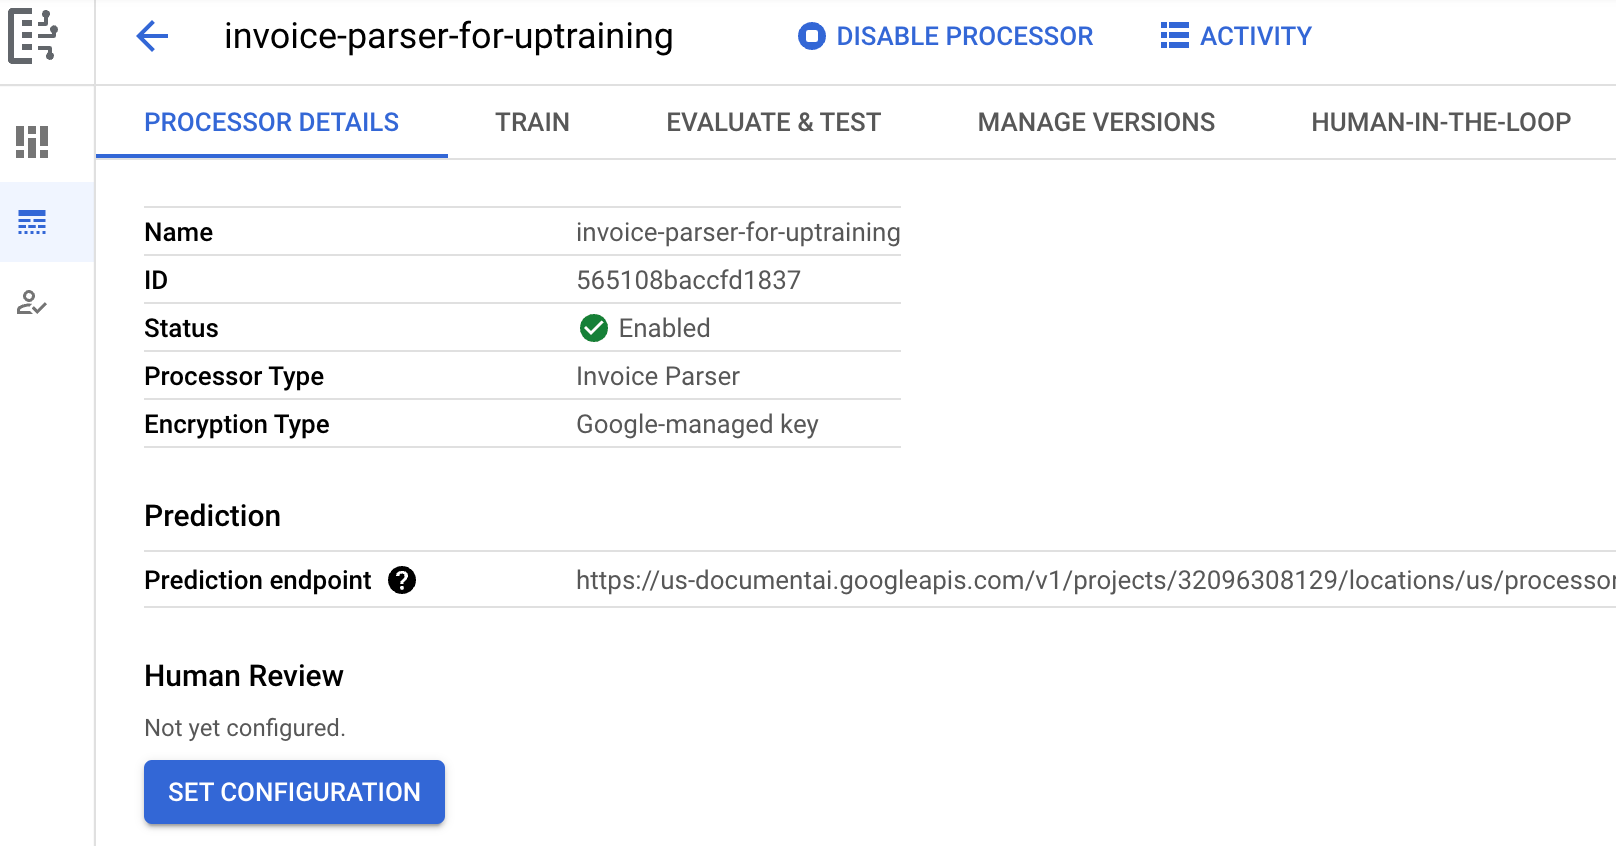
Task: Open the person-checkmark sidebar icon
Action: [x=32, y=303]
